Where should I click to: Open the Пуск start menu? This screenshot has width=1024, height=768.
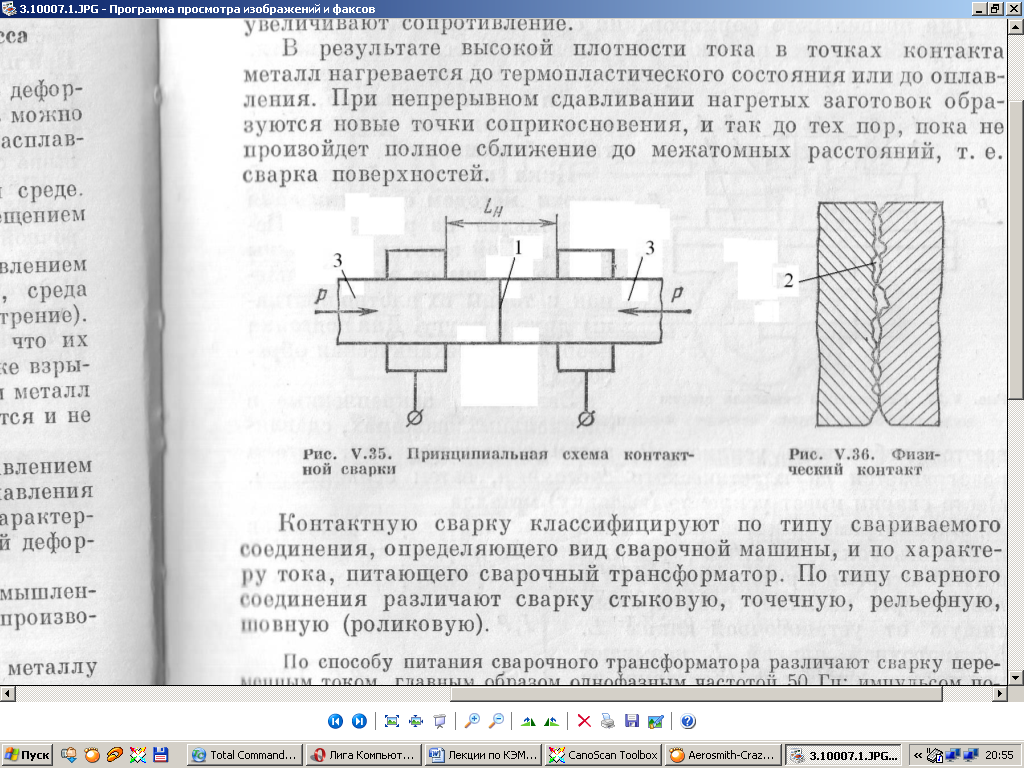(27, 755)
